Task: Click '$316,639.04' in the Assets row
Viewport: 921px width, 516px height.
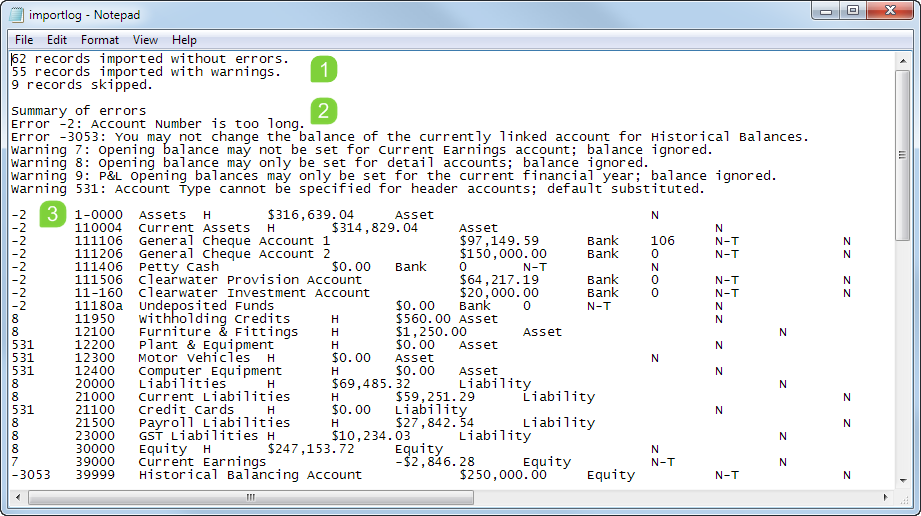Action: point(311,215)
